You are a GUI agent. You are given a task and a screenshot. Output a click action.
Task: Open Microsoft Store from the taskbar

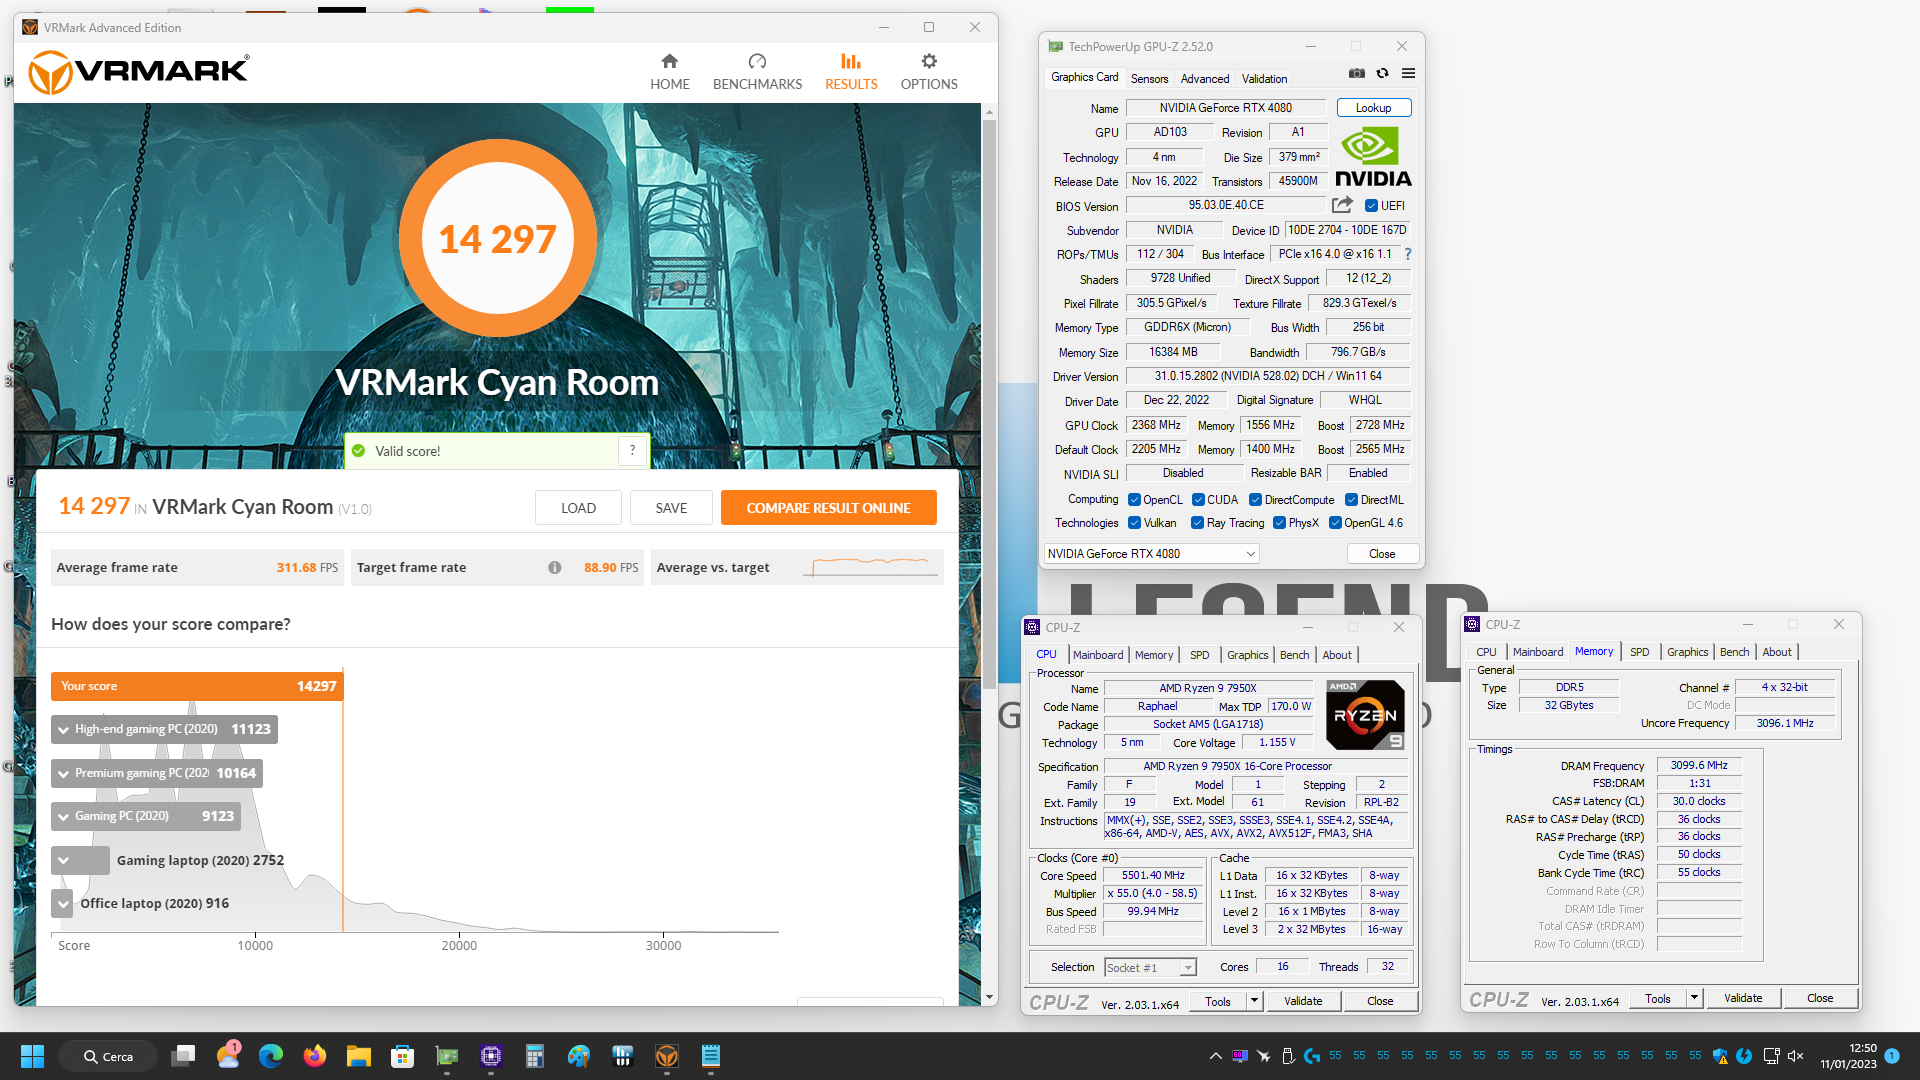point(403,1056)
